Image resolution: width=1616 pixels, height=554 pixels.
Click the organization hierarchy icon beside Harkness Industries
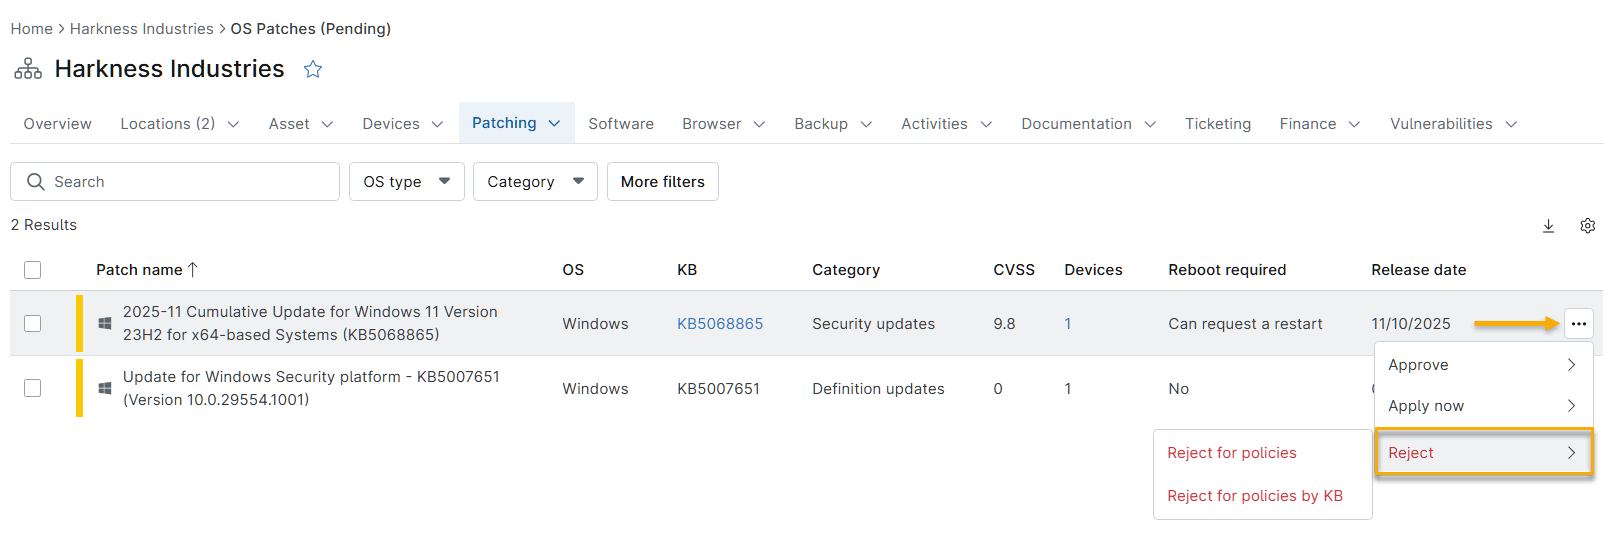(28, 69)
